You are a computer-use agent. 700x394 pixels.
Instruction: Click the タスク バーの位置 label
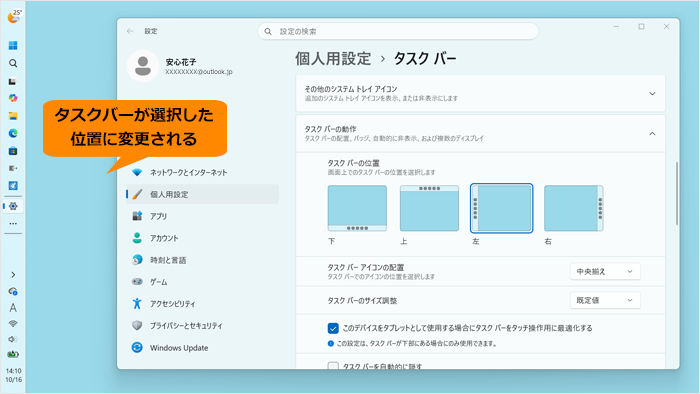point(353,163)
